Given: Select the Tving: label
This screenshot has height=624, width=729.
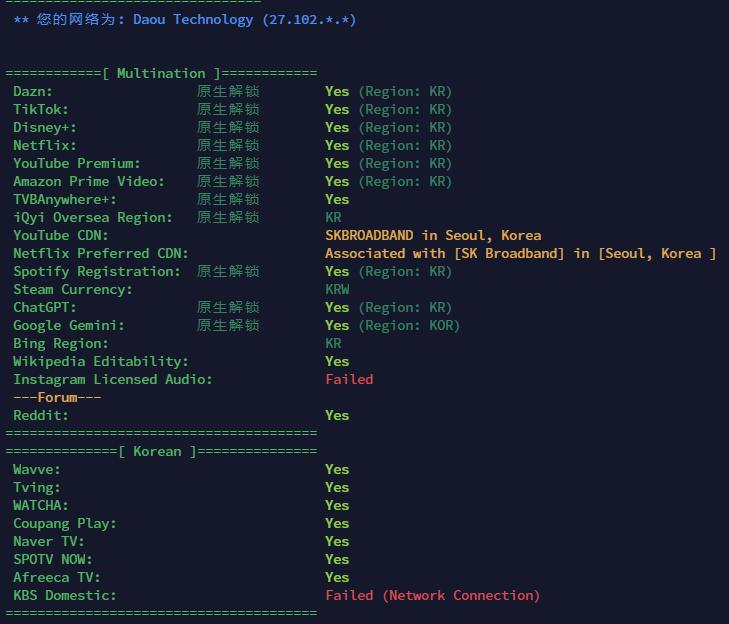Looking at the screenshot, I should pos(37,487).
